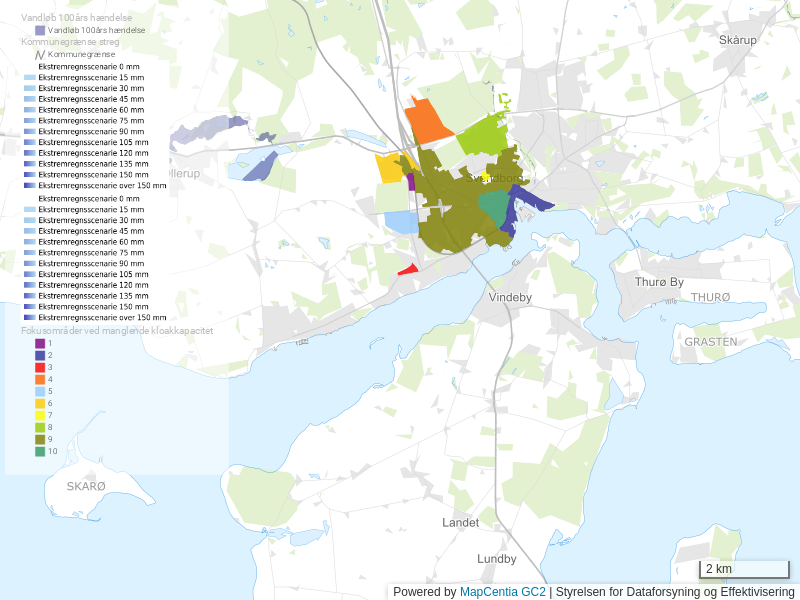Click the Thurø By place label
The image size is (800, 600).
coord(659,283)
